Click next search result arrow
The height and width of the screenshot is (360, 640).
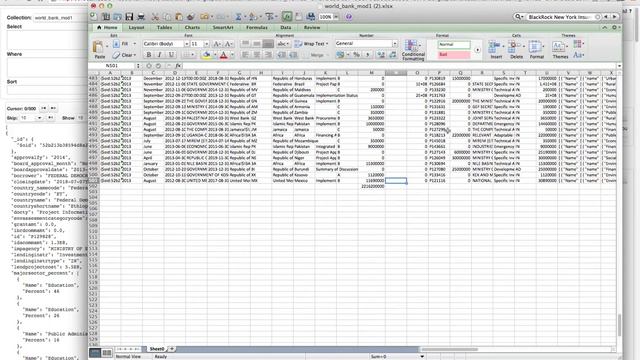(x=614, y=17)
